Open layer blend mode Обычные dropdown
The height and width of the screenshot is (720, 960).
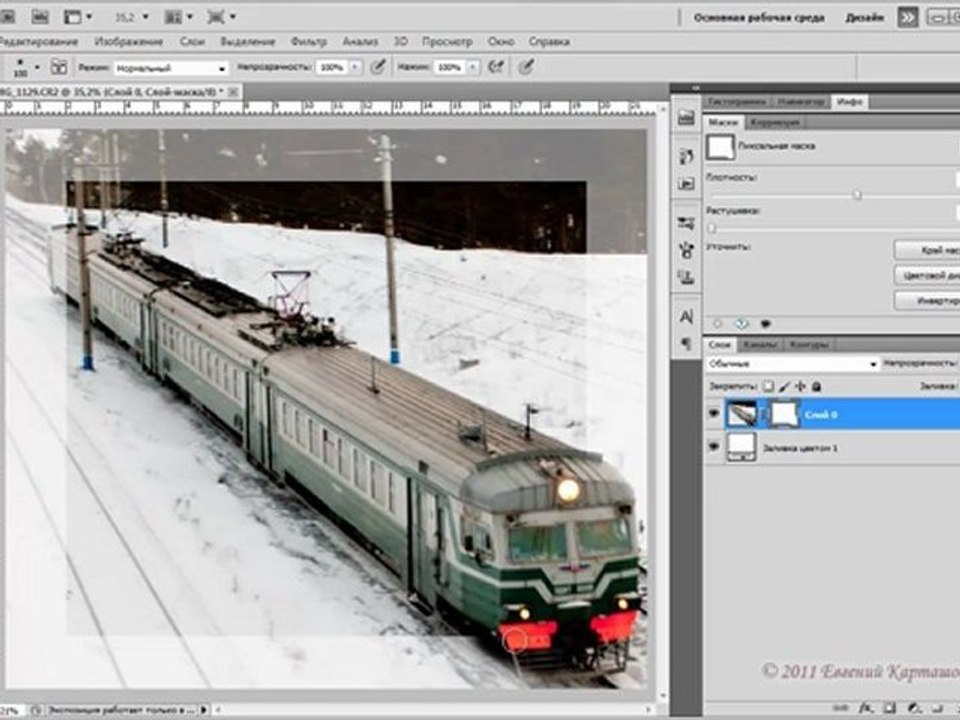pyautogui.click(x=792, y=364)
